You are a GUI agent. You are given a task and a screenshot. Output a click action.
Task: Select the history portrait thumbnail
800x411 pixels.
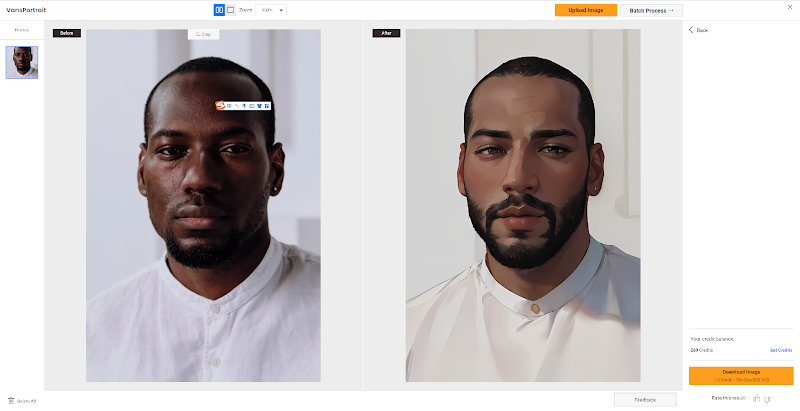tap(22, 62)
